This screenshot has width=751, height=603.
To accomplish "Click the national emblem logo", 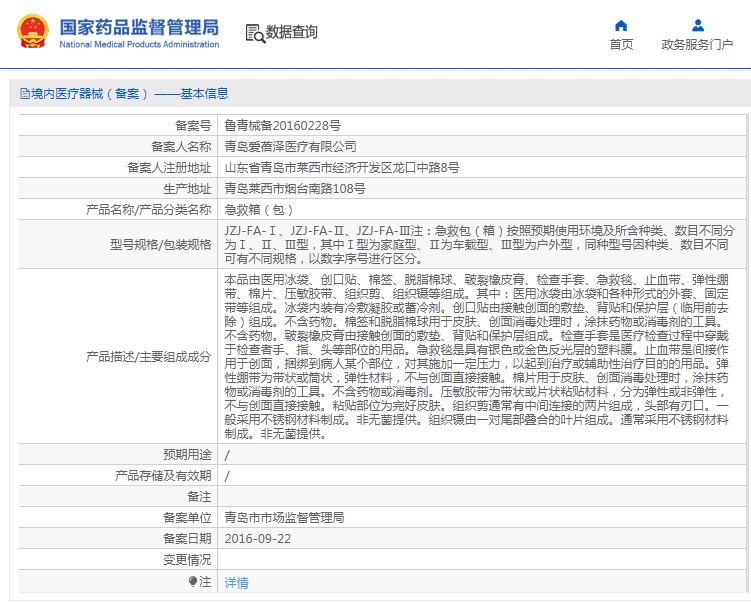I will tap(31, 32).
